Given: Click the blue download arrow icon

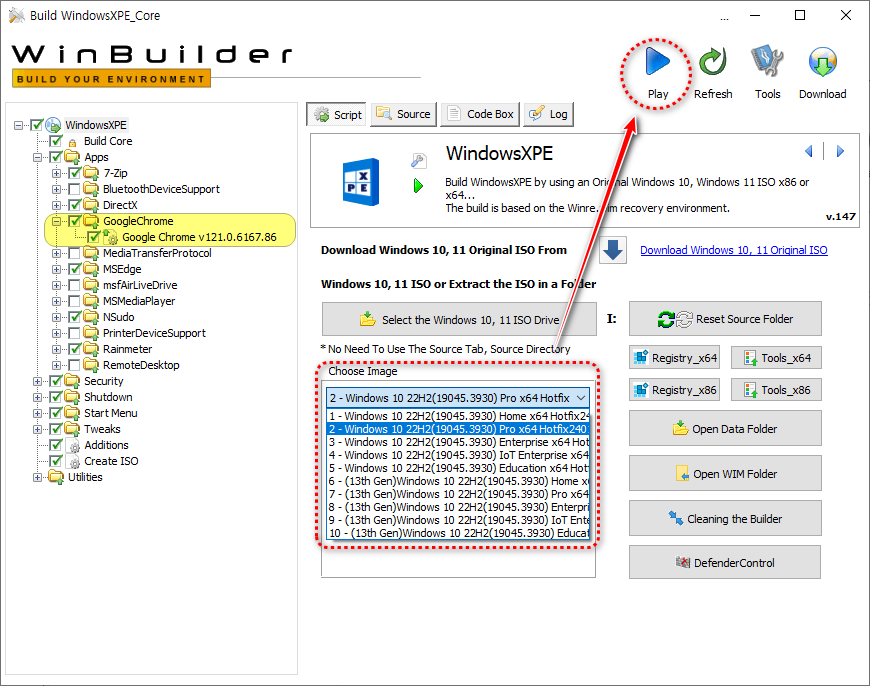Looking at the screenshot, I should (x=613, y=250).
